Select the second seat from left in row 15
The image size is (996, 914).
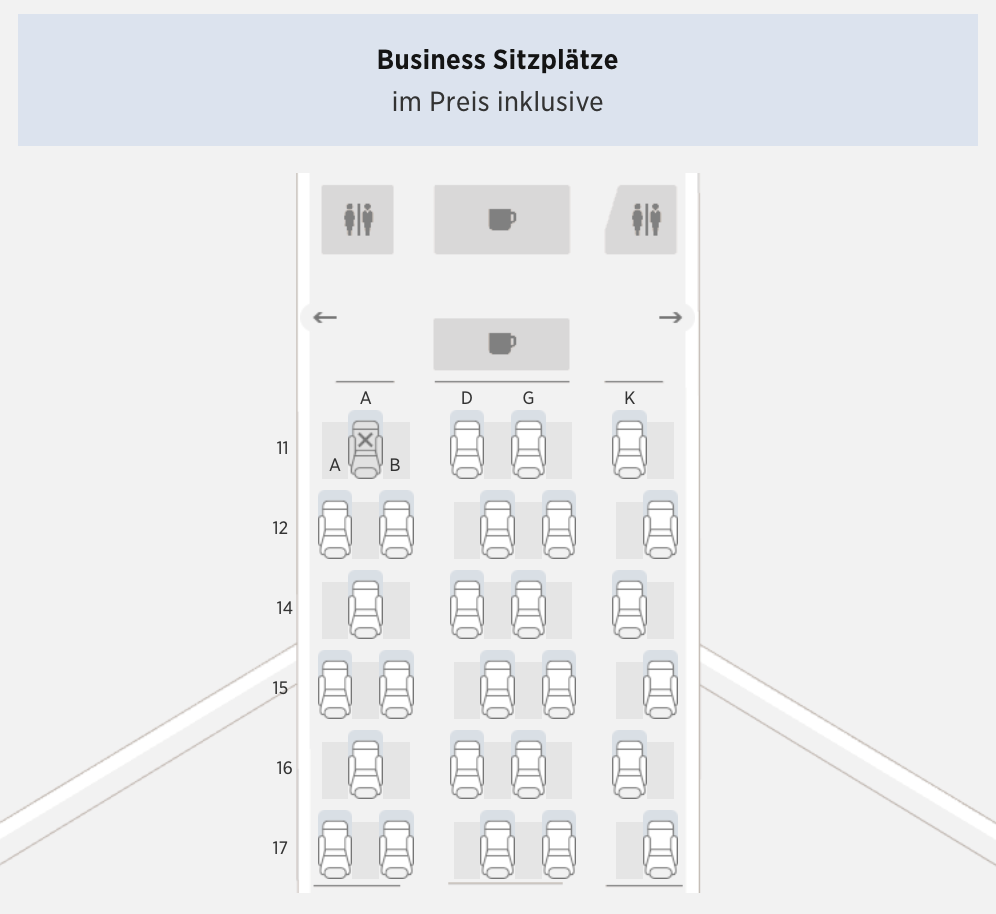[396, 687]
